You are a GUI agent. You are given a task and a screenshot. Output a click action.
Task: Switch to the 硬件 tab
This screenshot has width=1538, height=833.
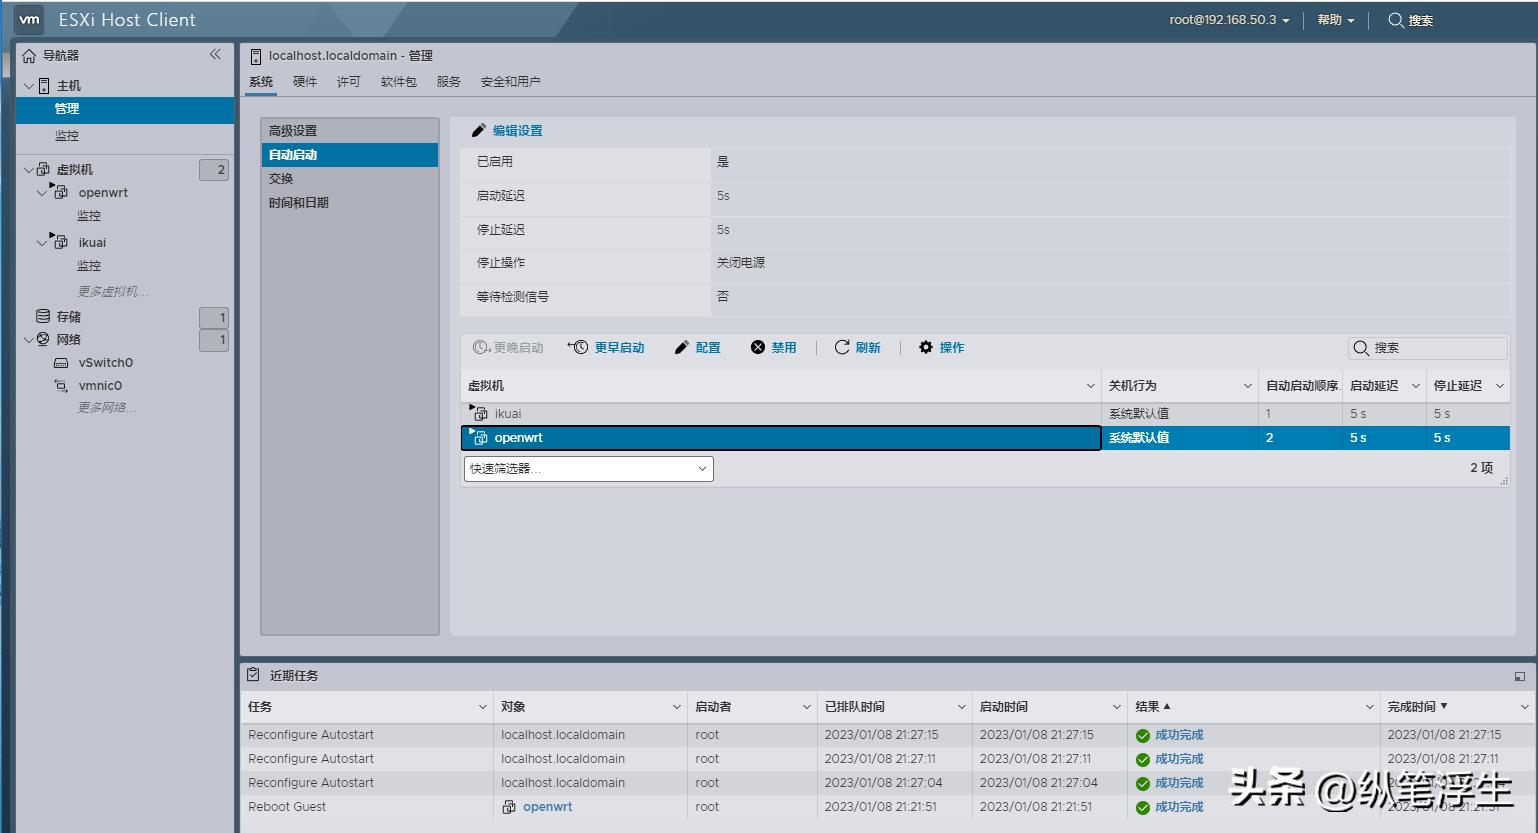[x=305, y=81]
